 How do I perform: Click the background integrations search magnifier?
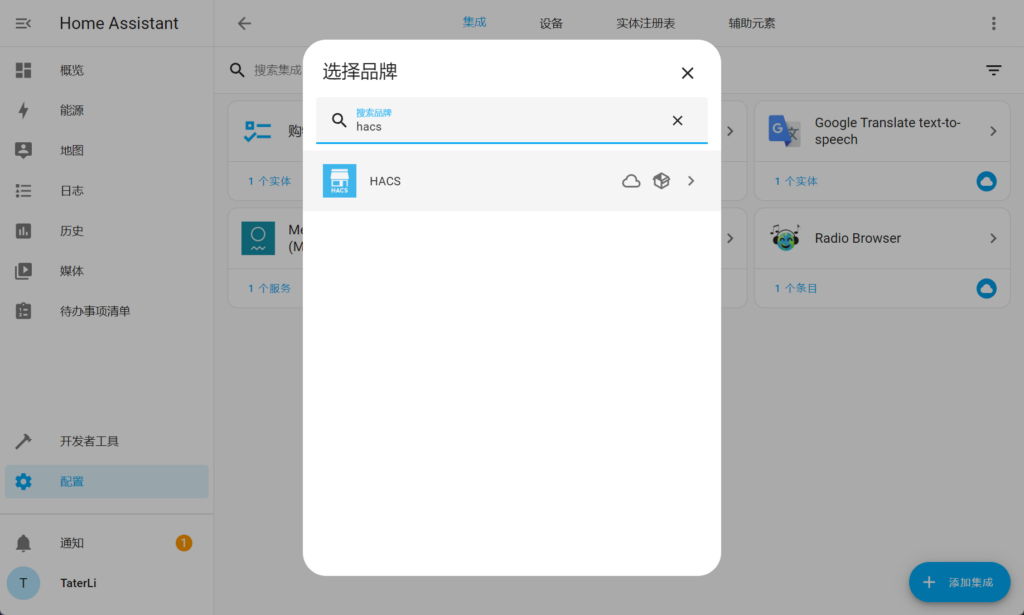pos(237,70)
